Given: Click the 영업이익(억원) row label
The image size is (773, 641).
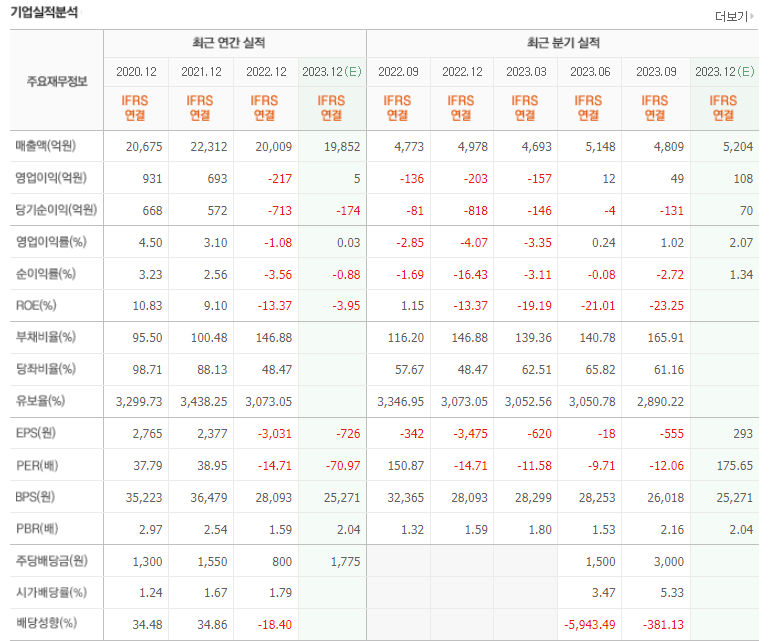Looking at the screenshot, I should click(51, 178).
